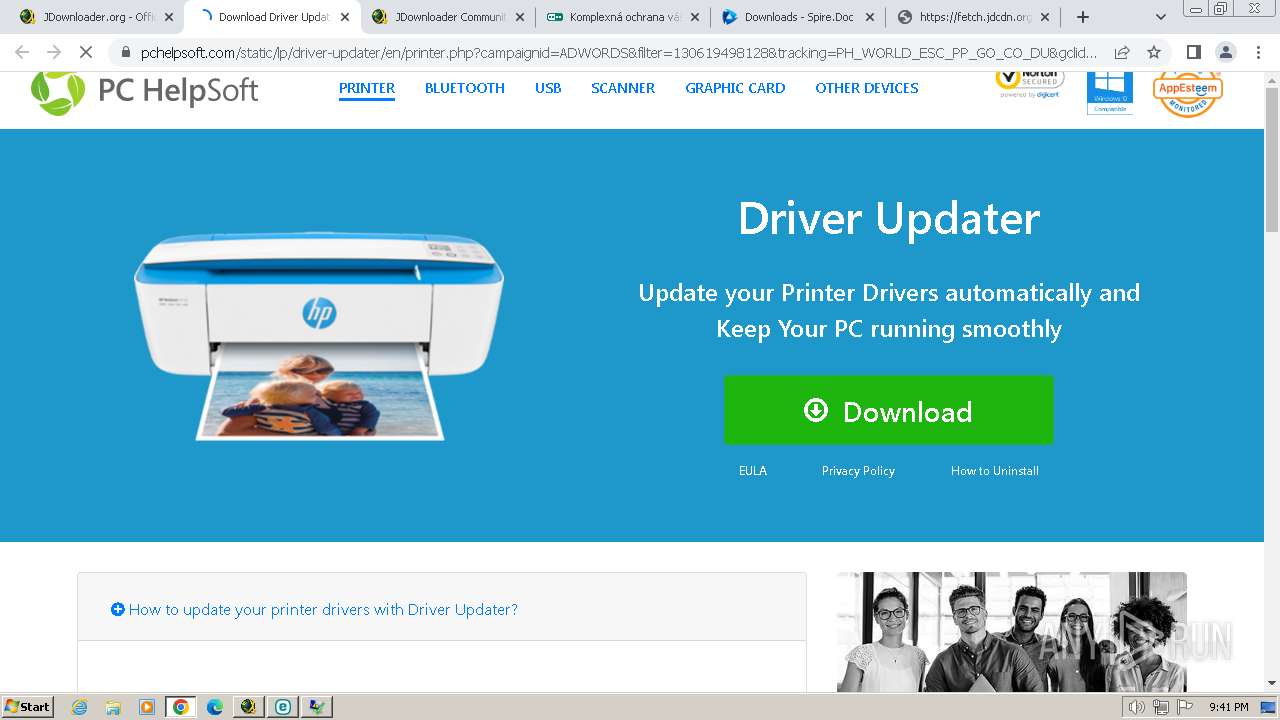Image resolution: width=1280 pixels, height=720 pixels.
Task: Open the How to Uninstall link
Action: pyautogui.click(x=995, y=471)
